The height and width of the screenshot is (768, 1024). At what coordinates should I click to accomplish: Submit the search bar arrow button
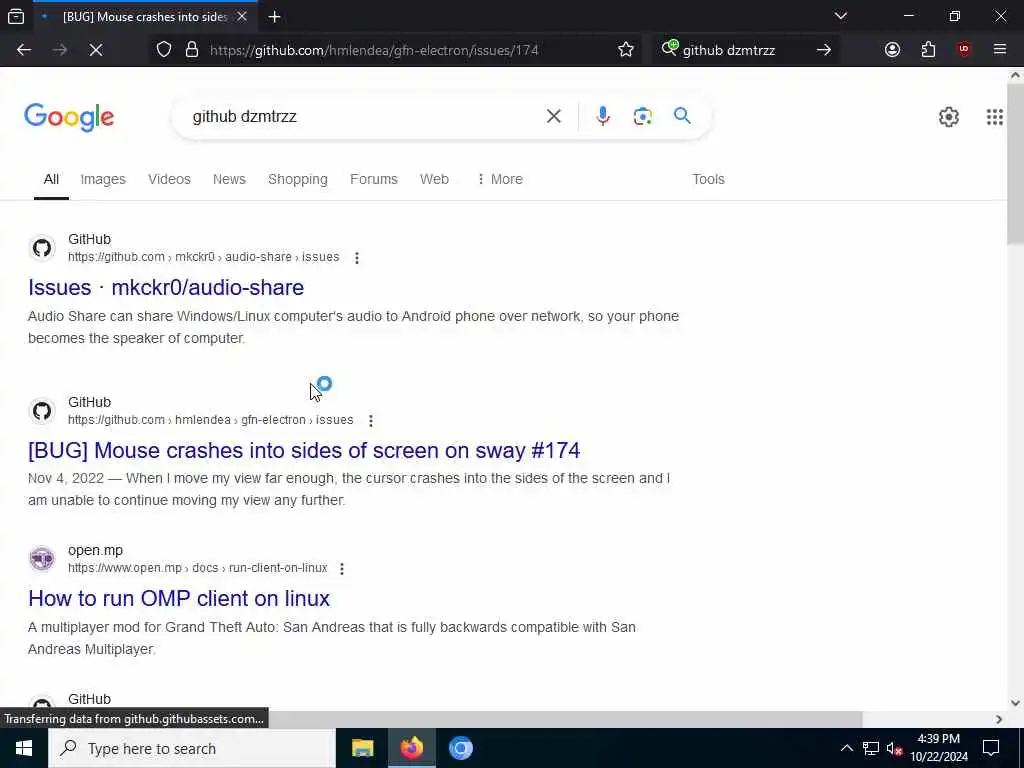824,50
